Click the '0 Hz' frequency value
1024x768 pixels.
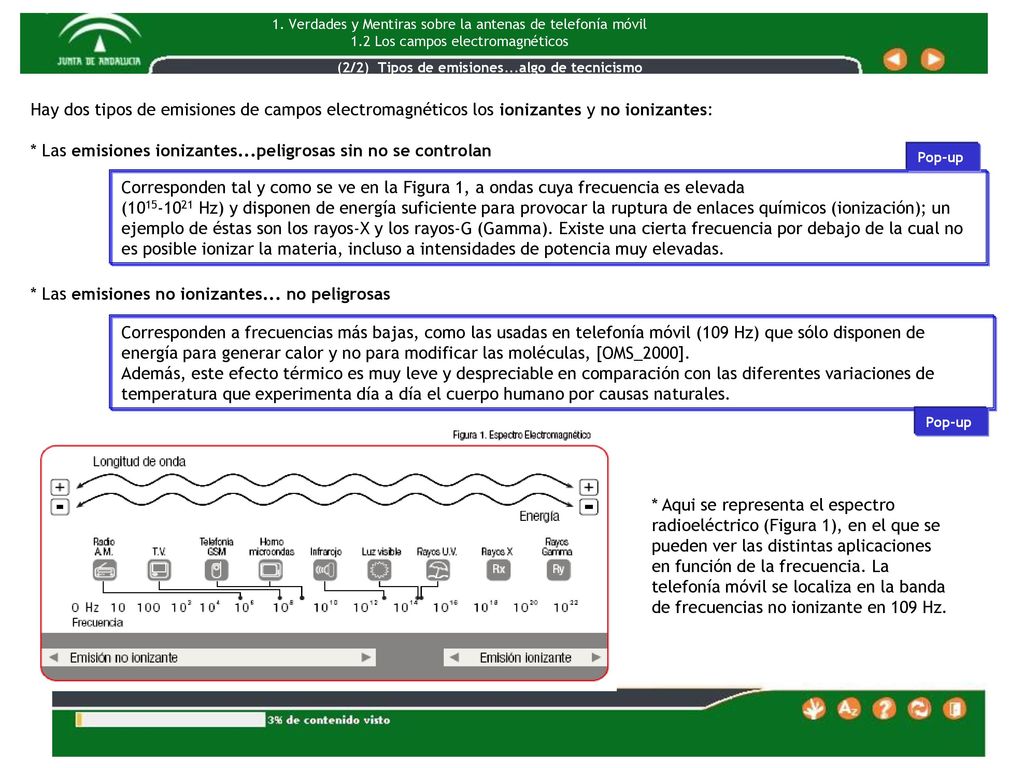click(85, 607)
